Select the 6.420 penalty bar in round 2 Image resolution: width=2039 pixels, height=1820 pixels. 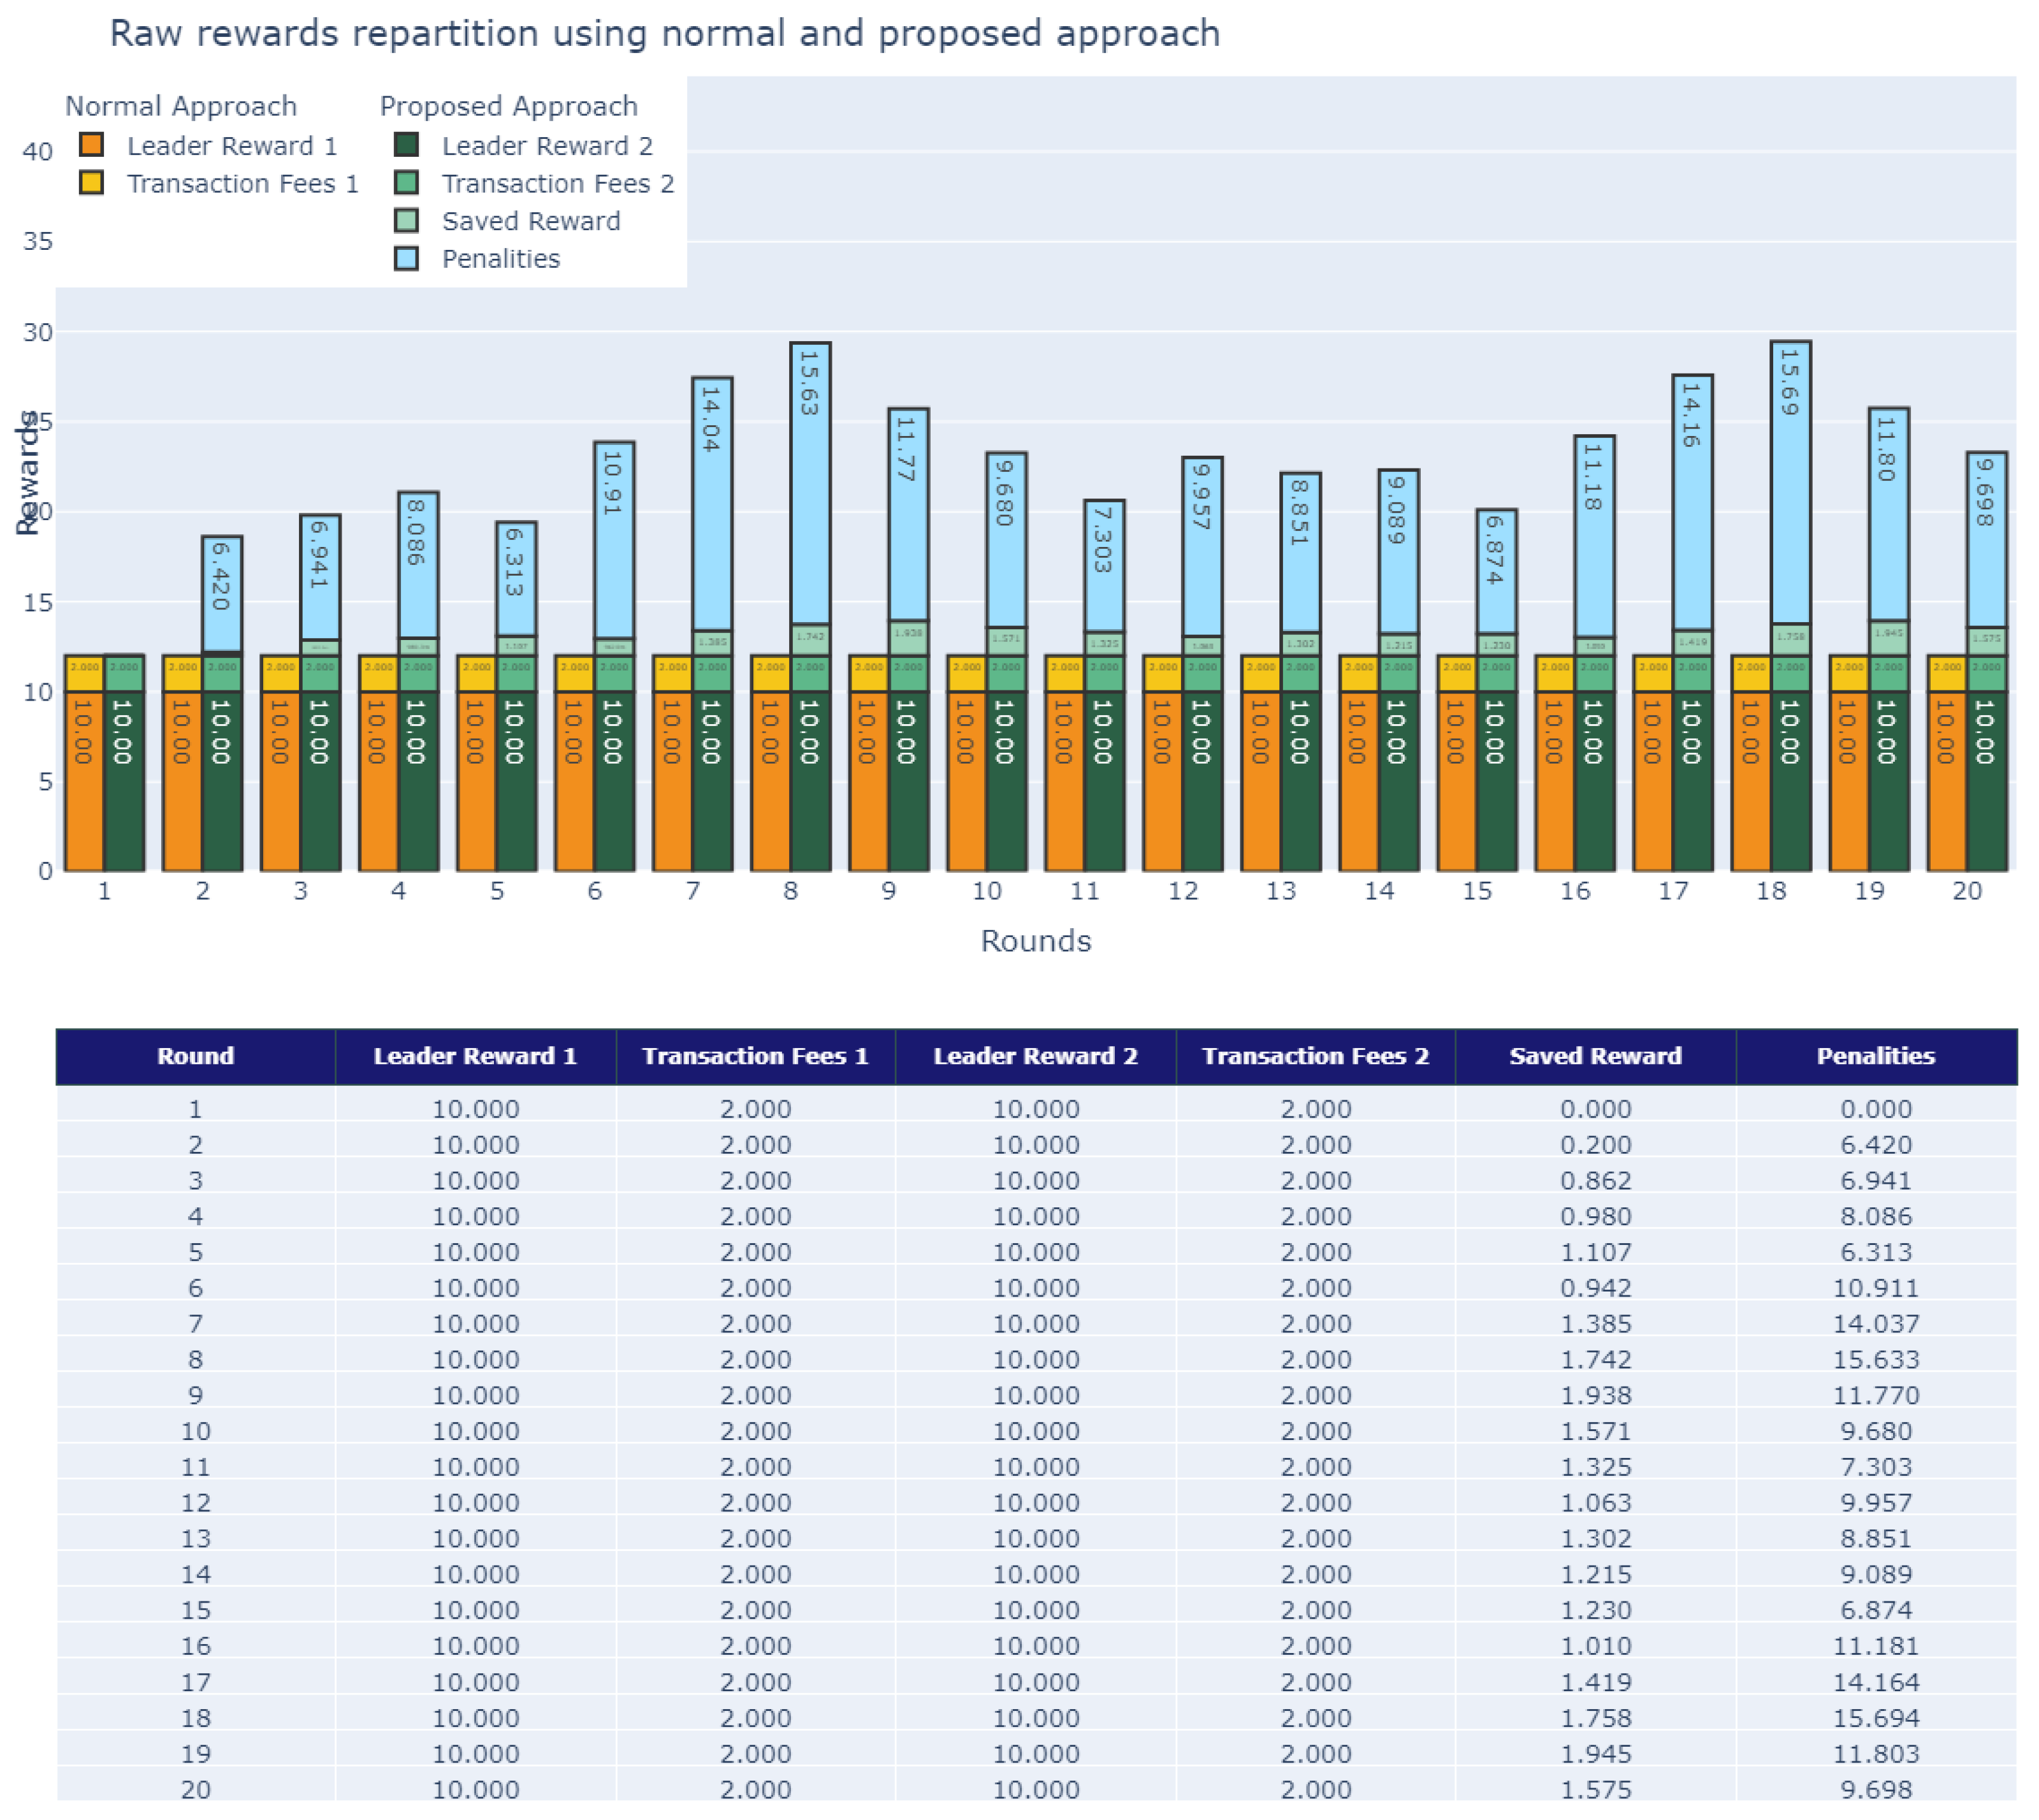point(221,594)
